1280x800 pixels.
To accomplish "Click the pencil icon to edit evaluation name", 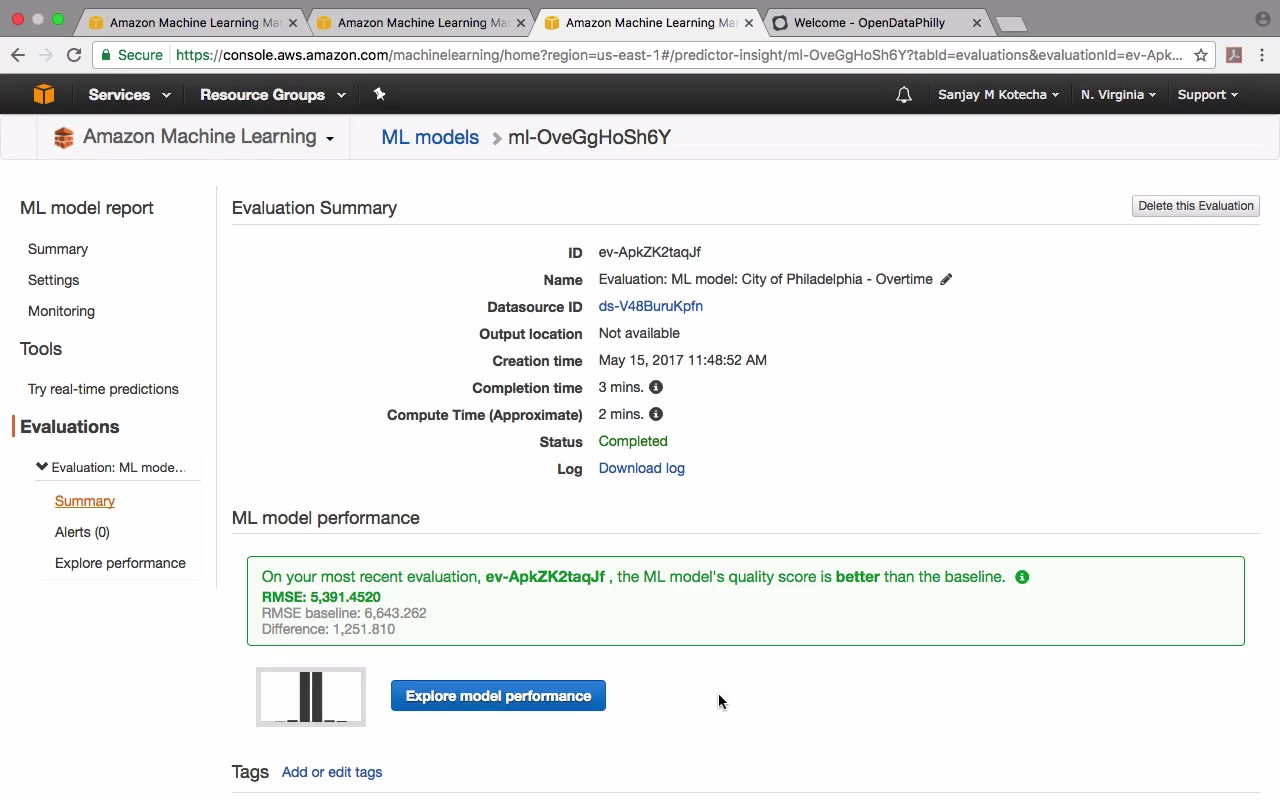I will tap(946, 280).
